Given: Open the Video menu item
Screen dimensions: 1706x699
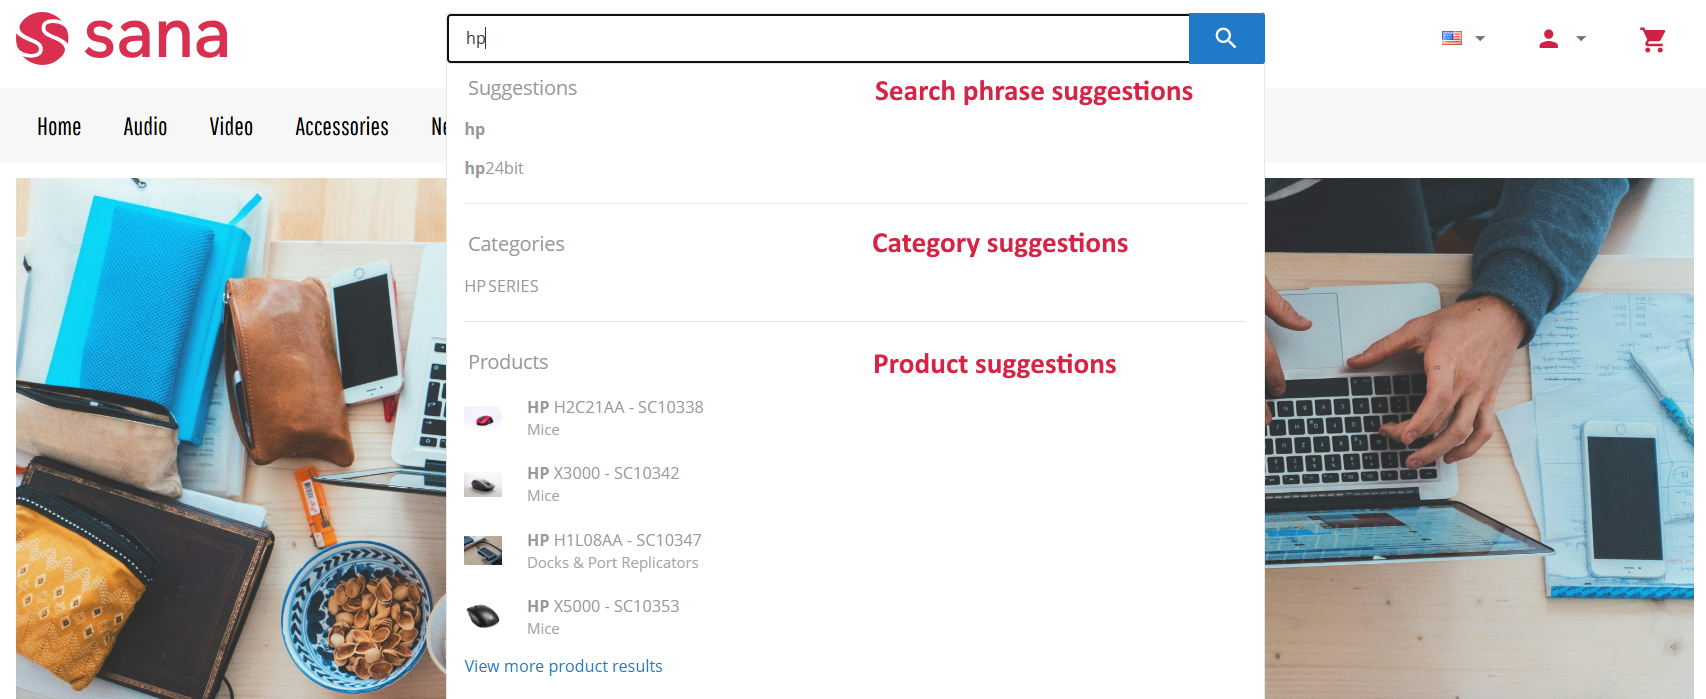Looking at the screenshot, I should (231, 127).
